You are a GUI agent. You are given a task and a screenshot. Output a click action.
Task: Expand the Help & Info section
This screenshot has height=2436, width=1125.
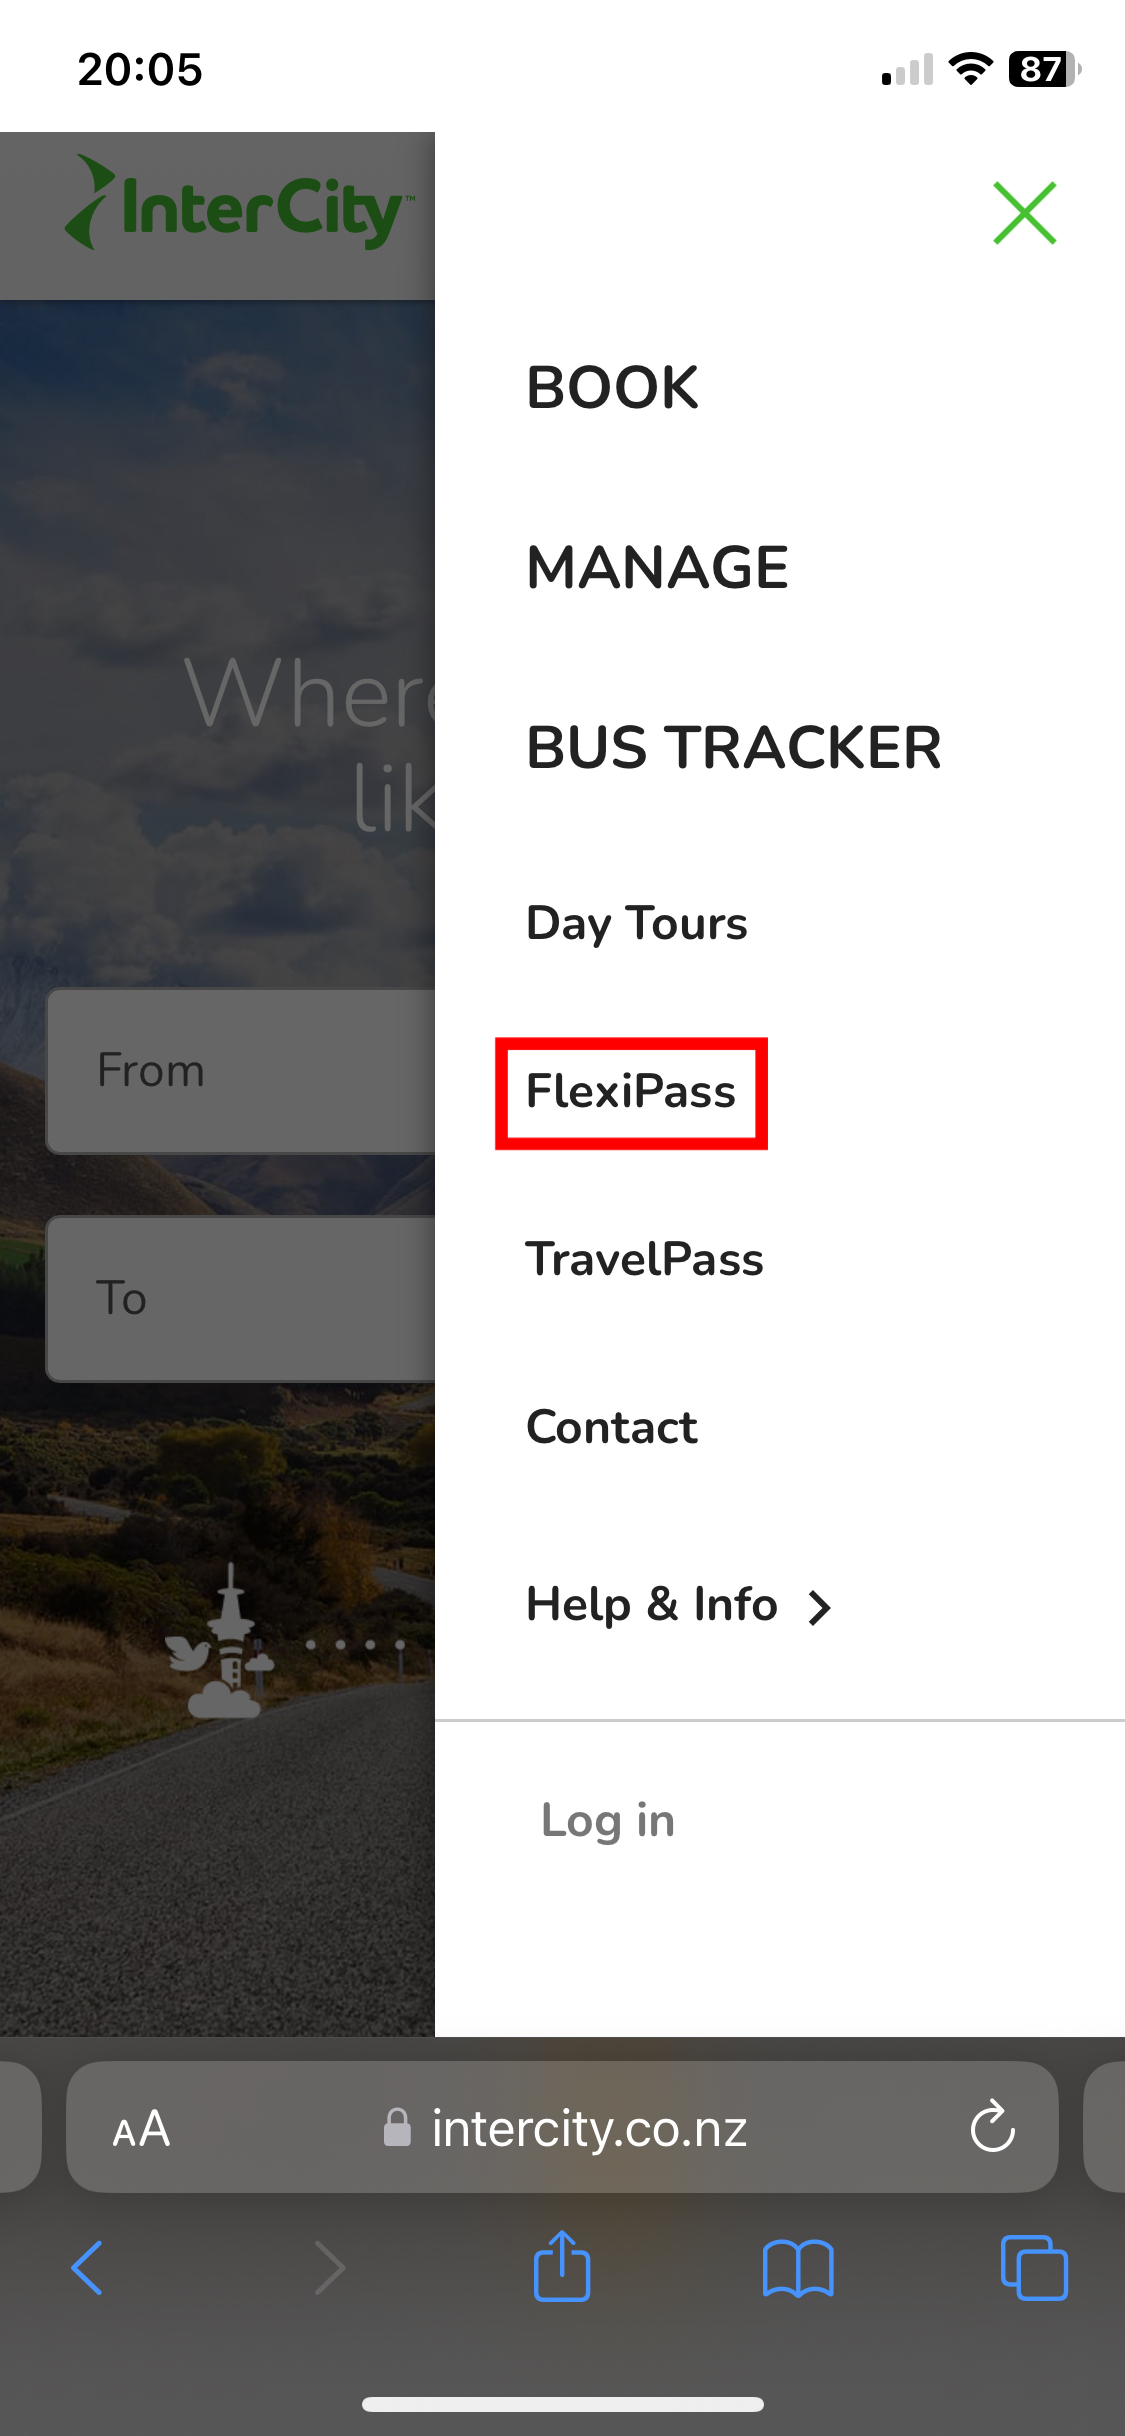650,1603
